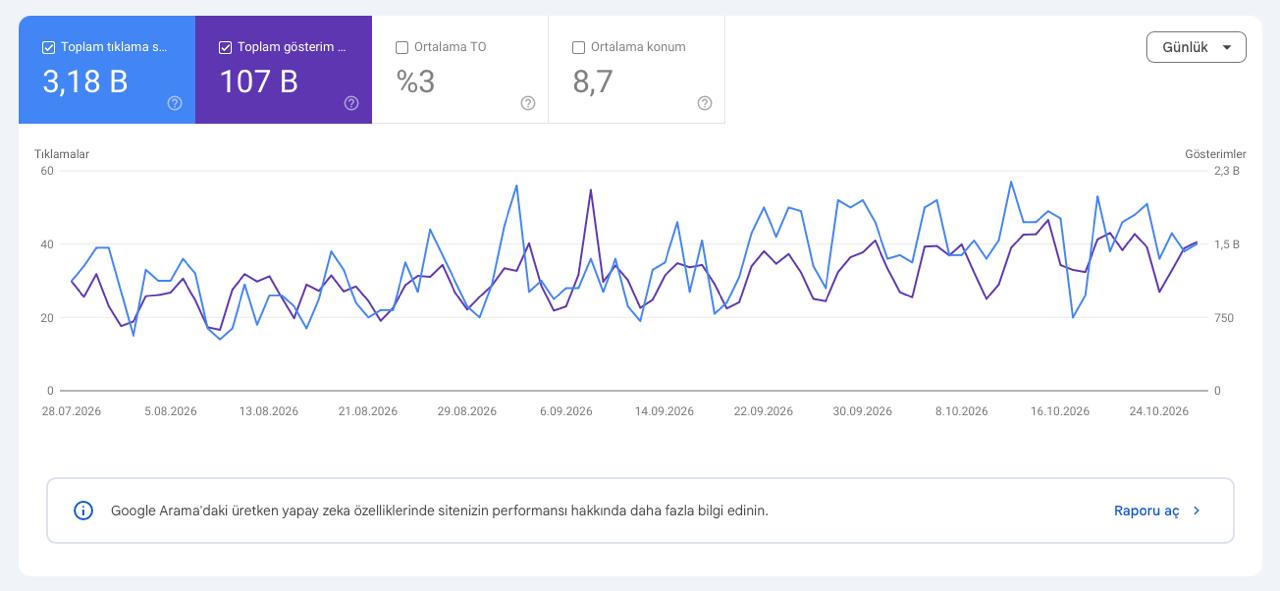Click the 29.08.2026 date label
Screen dimensions: 1280x591
coord(467,411)
